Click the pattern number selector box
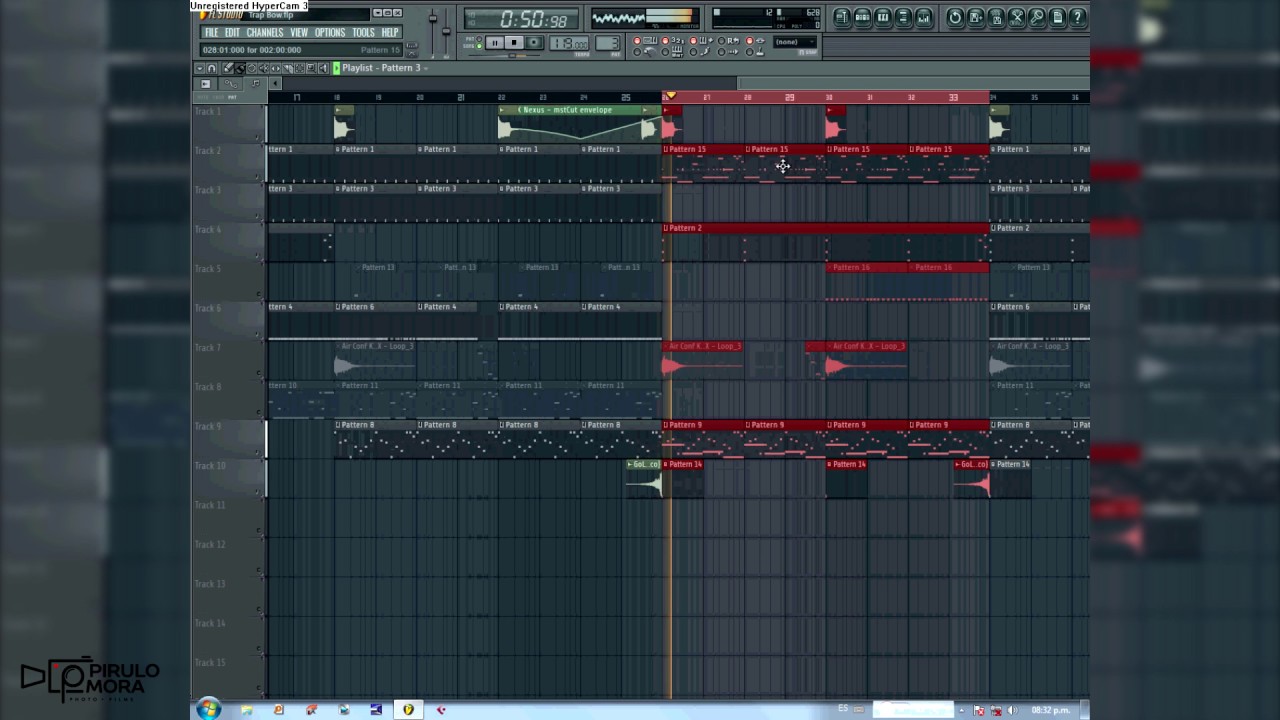The width and height of the screenshot is (1280, 720). click(608, 43)
